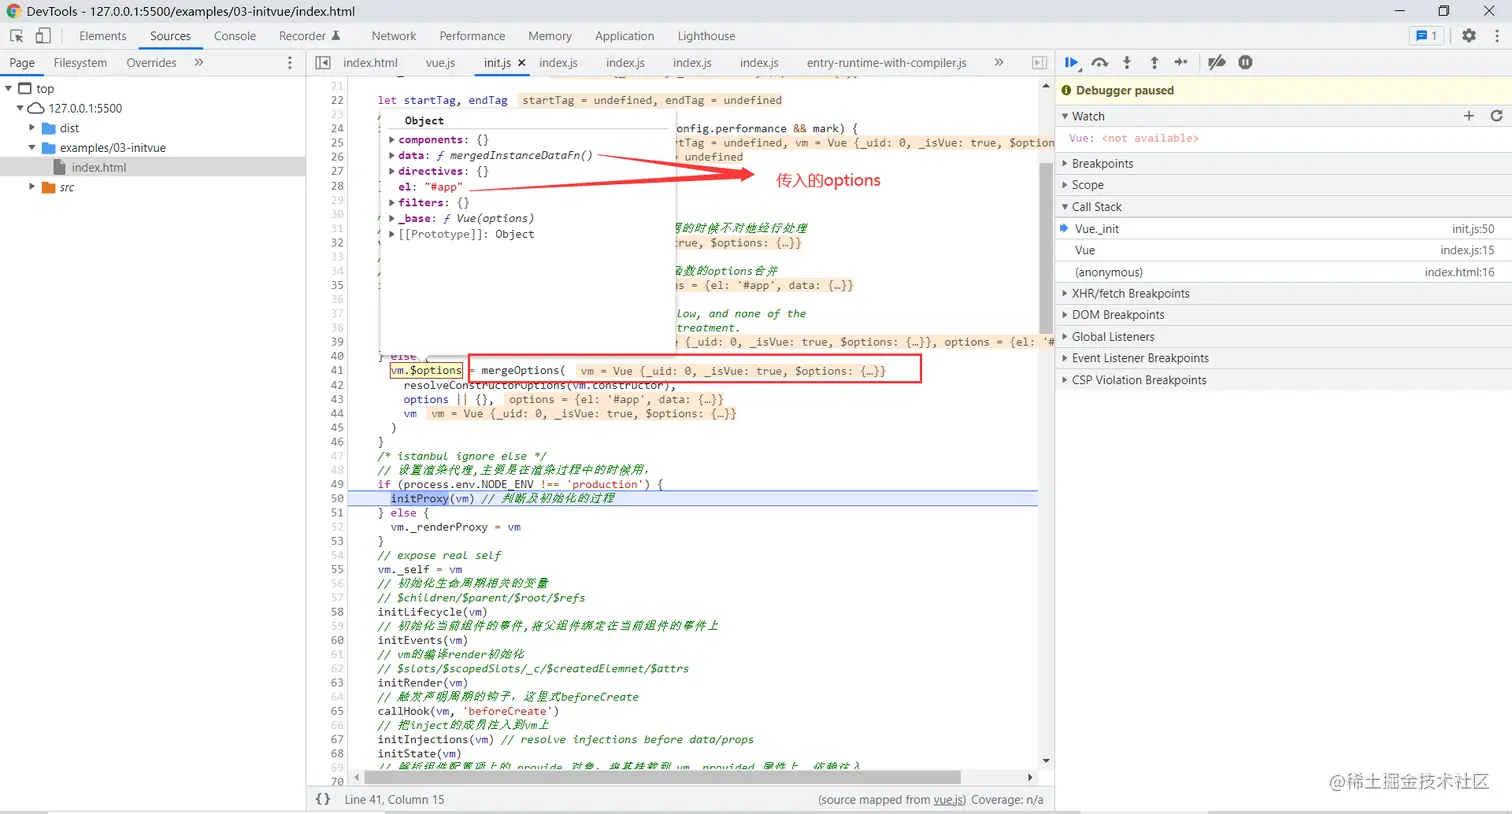
Task: Toggle pause on exceptions
Action: coord(1245,62)
